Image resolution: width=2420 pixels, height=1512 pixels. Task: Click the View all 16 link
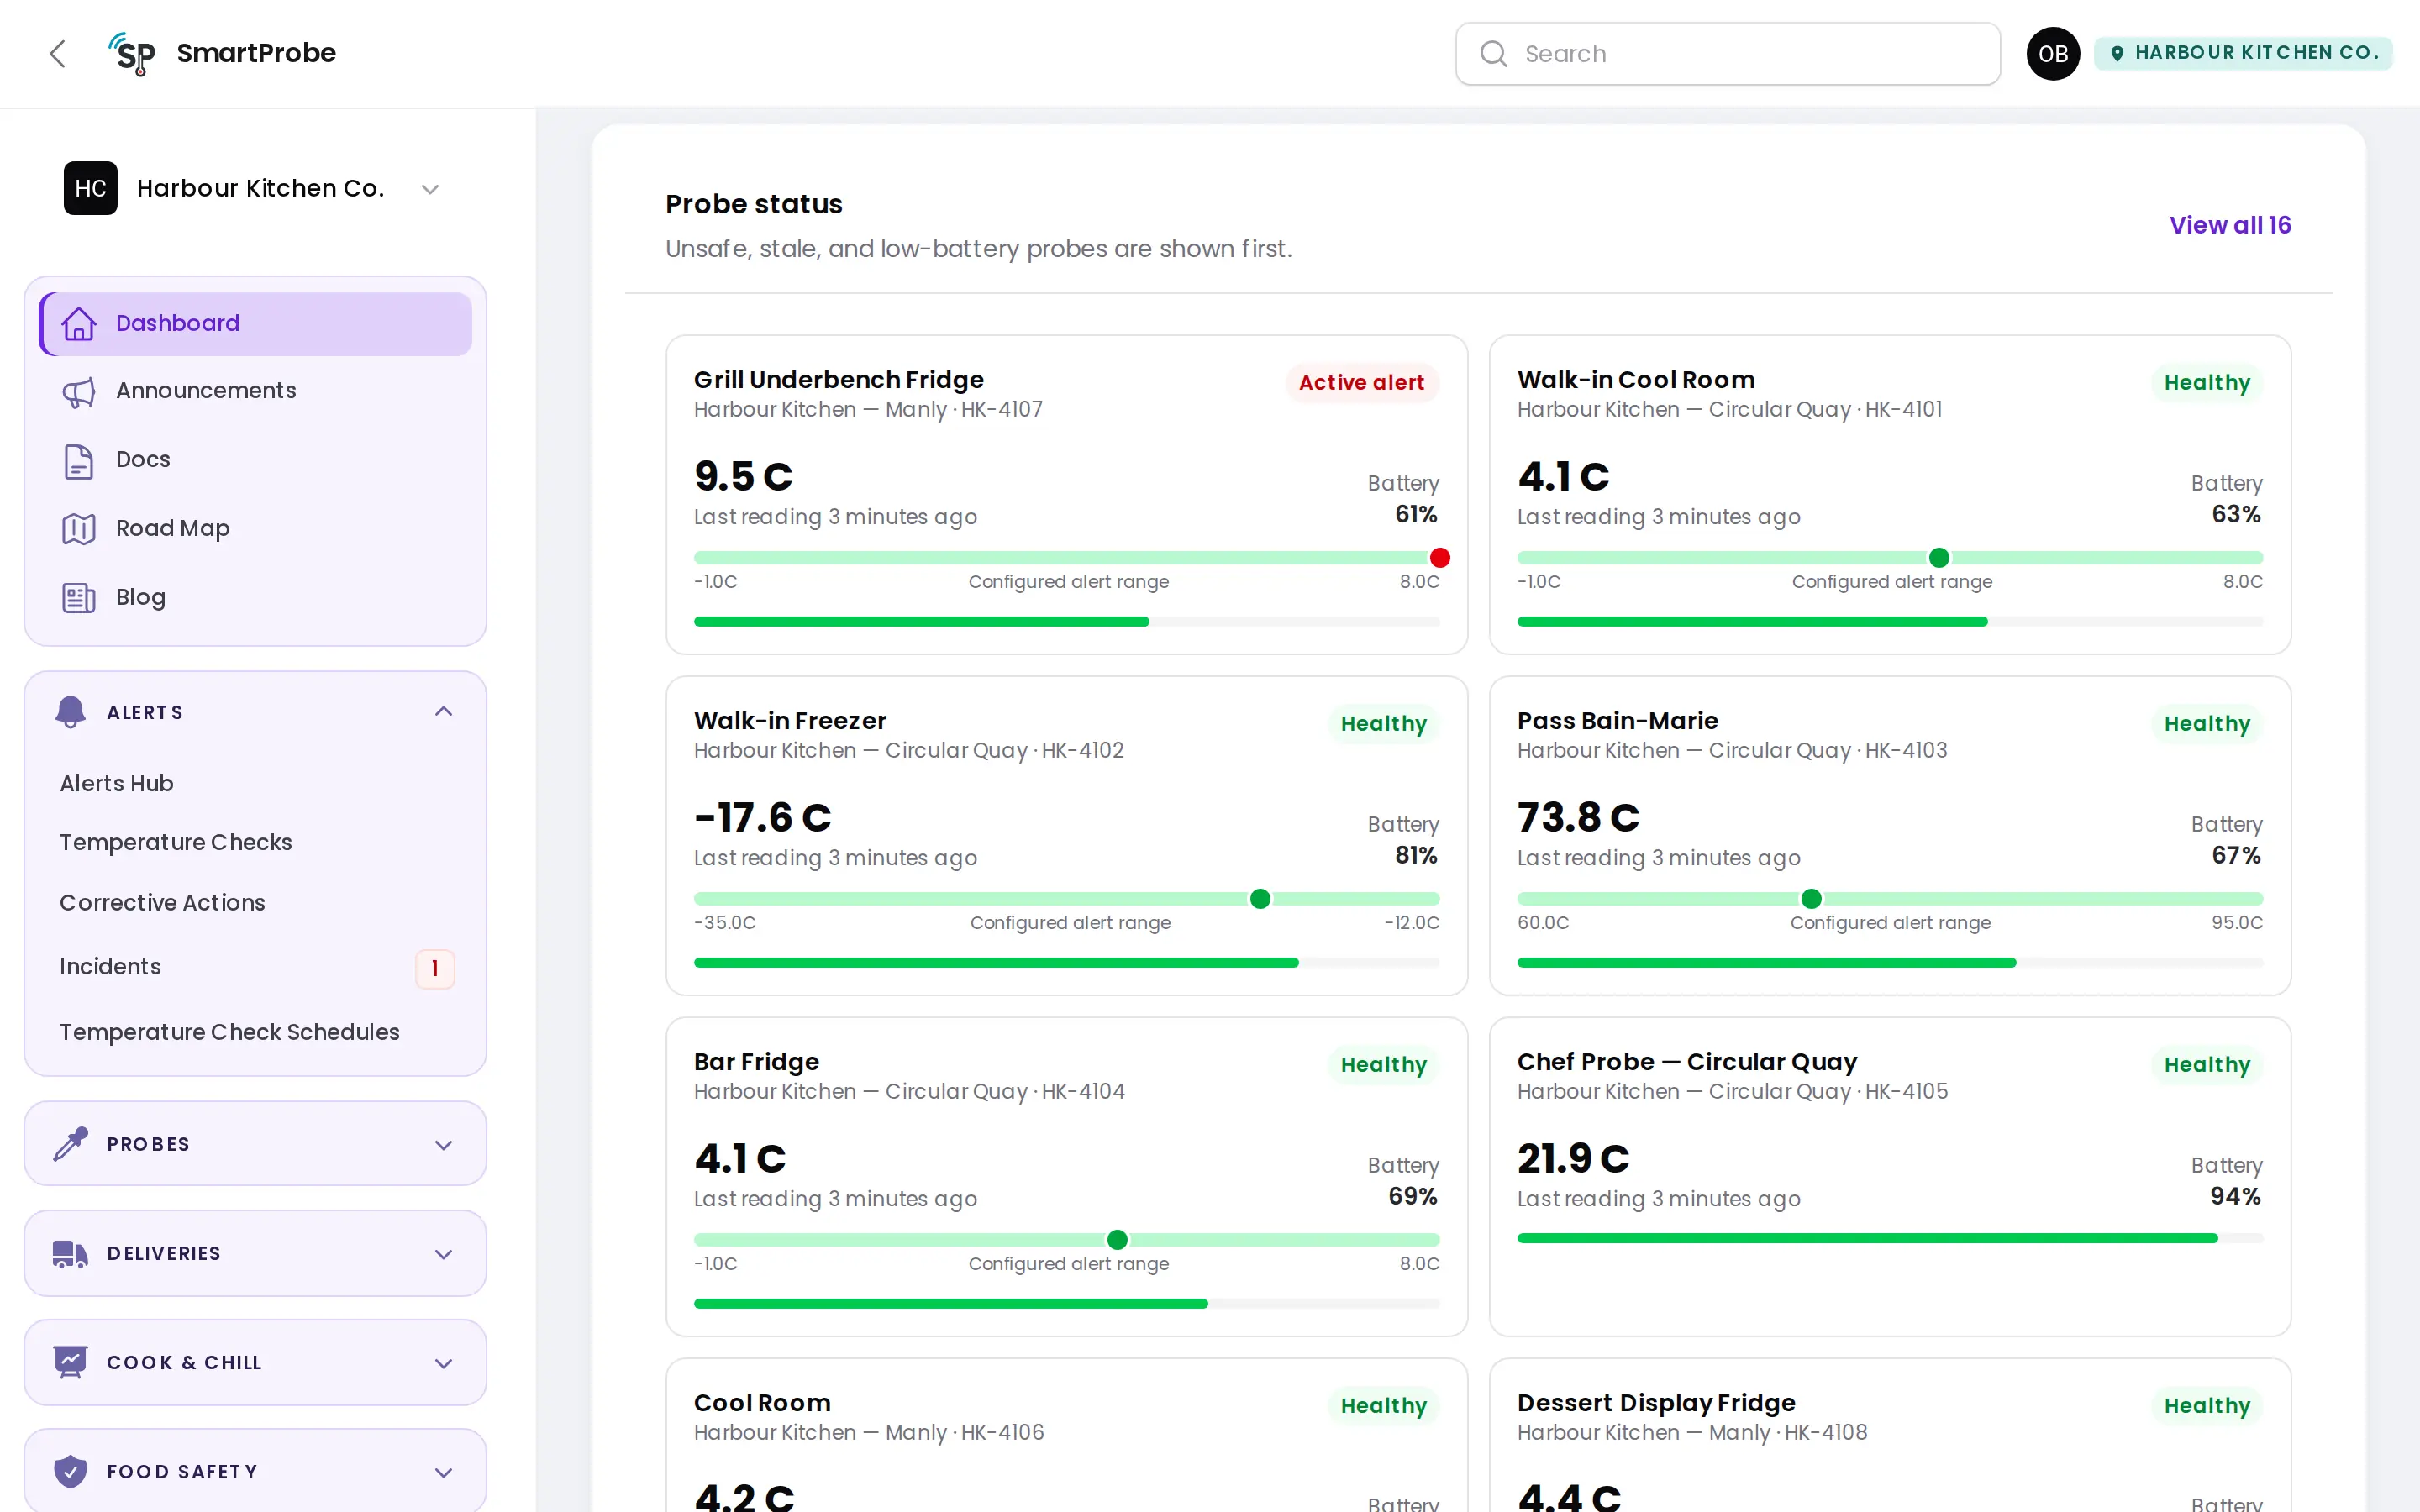2230,225
